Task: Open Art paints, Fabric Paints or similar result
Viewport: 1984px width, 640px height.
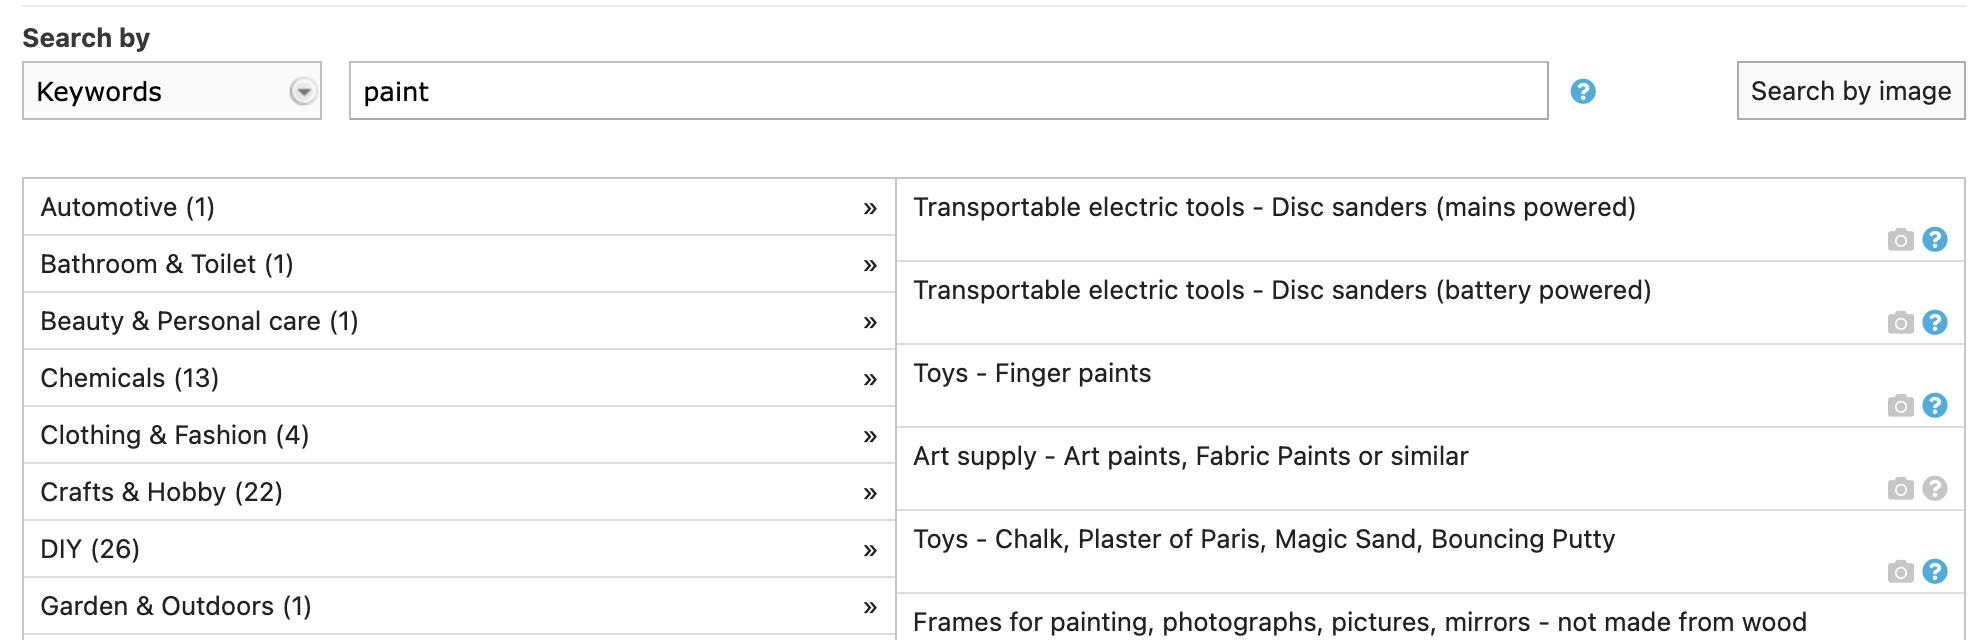Action: coord(1190,457)
